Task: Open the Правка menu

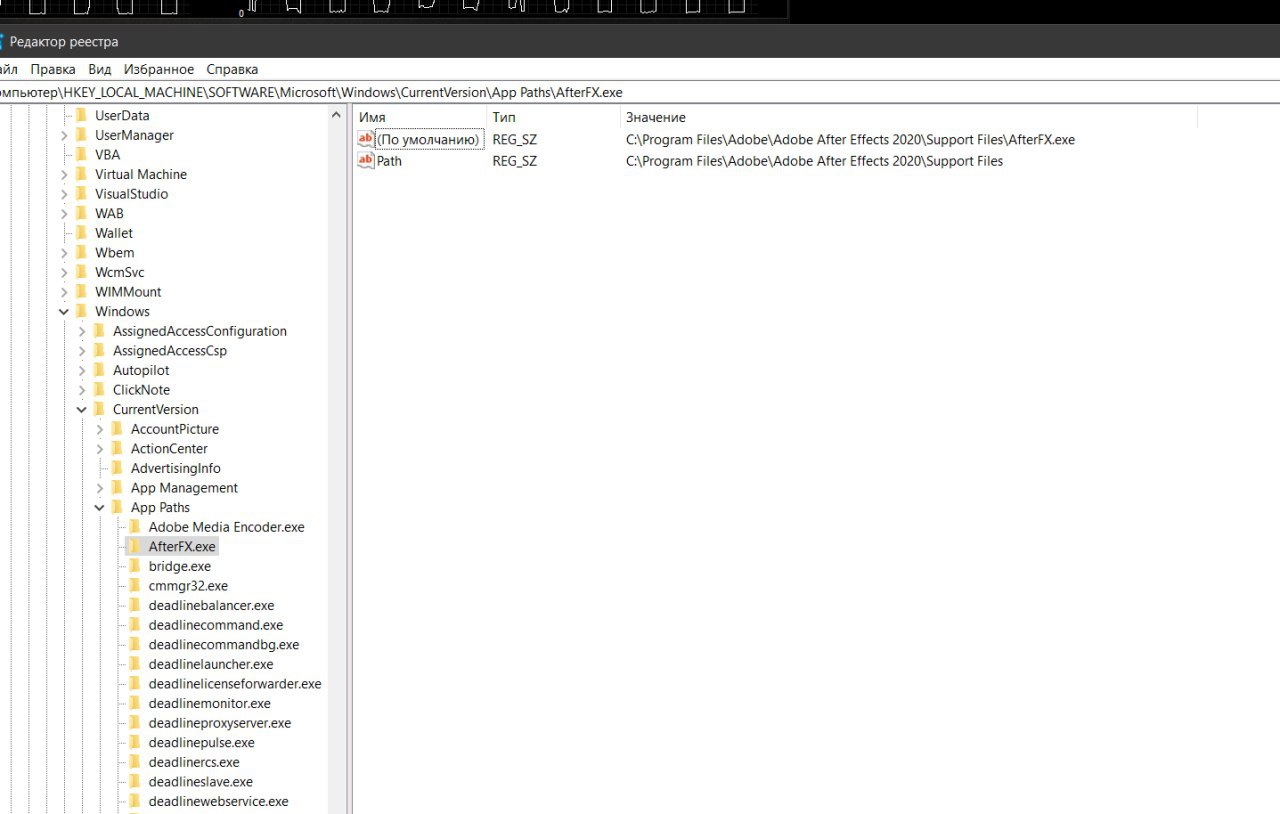Action: [x=53, y=69]
